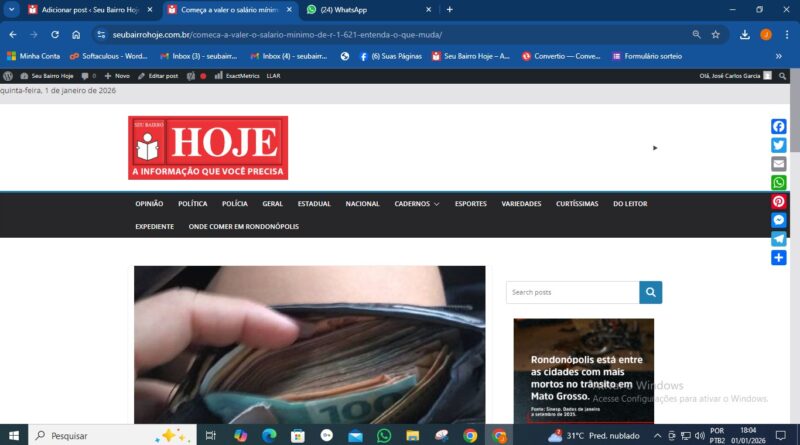Expand the CADERNOS menu dropdown

click(416, 204)
